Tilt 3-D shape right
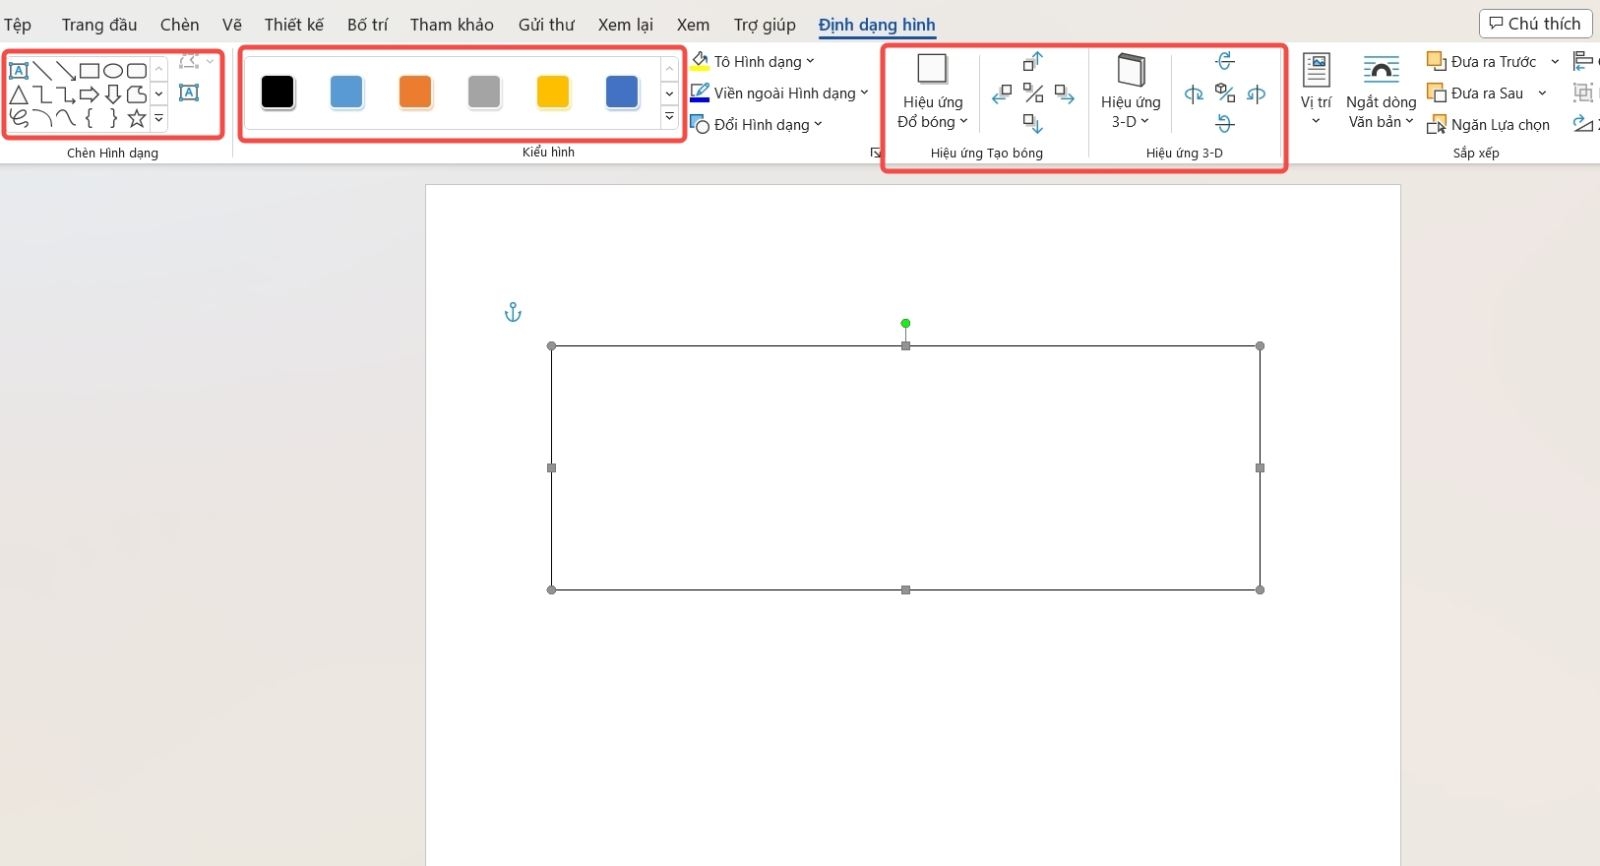Viewport: 1600px width, 866px height. [1256, 94]
